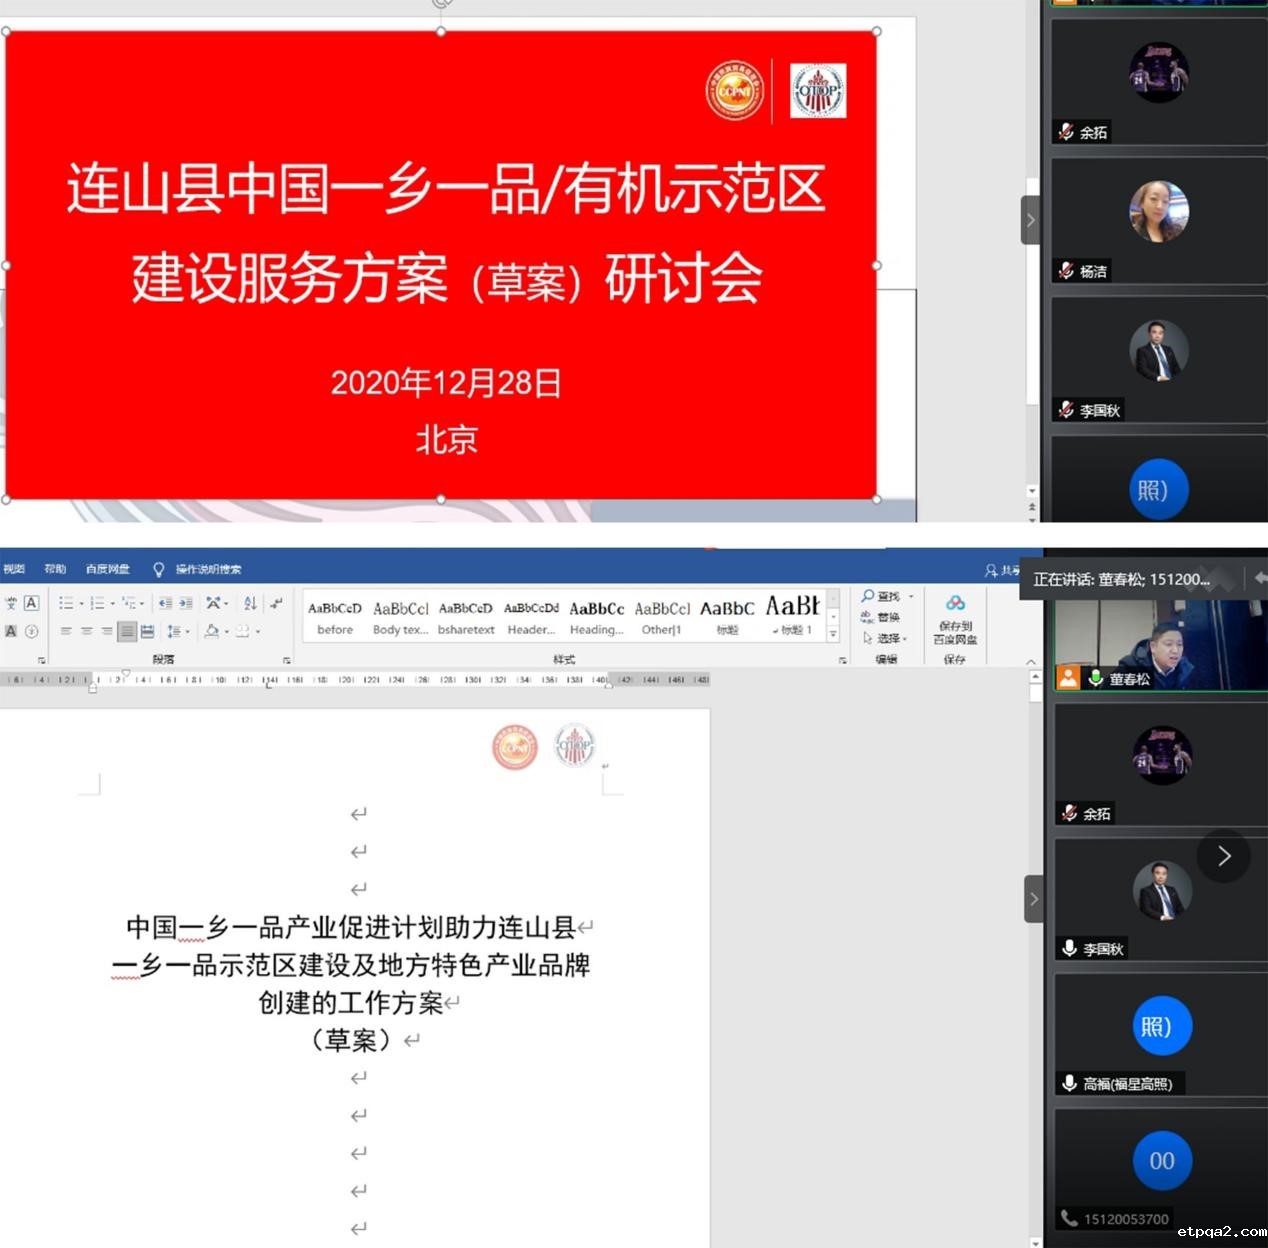Expand the multilevel list dropdown arrow
Image resolution: width=1268 pixels, height=1248 pixels.
click(142, 602)
